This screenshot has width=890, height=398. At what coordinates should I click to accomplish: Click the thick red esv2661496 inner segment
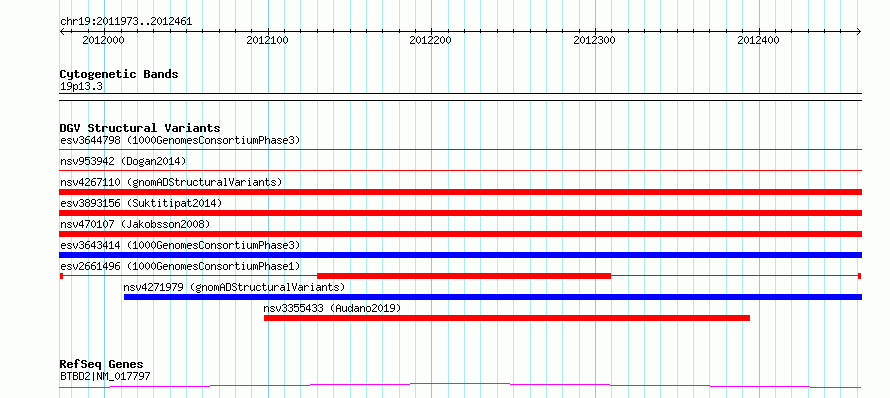[x=464, y=276]
